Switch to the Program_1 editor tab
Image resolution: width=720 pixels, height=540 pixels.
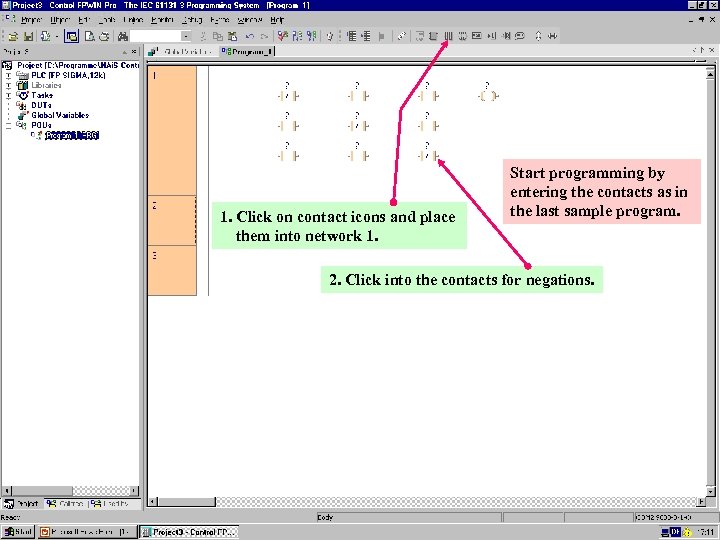point(247,51)
